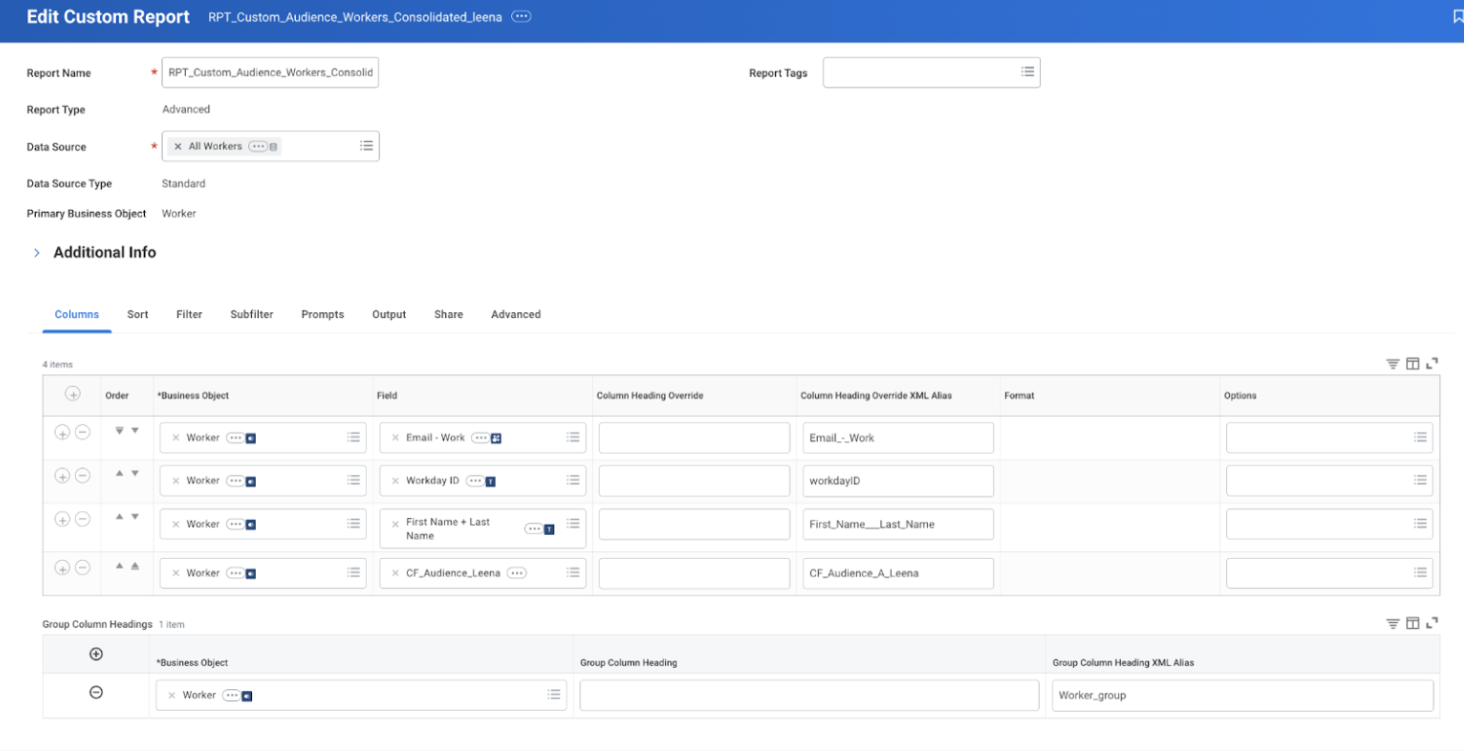The width and height of the screenshot is (1464, 754).
Task: Move CF_Audience_Leena row to the top
Action: (x=135, y=566)
